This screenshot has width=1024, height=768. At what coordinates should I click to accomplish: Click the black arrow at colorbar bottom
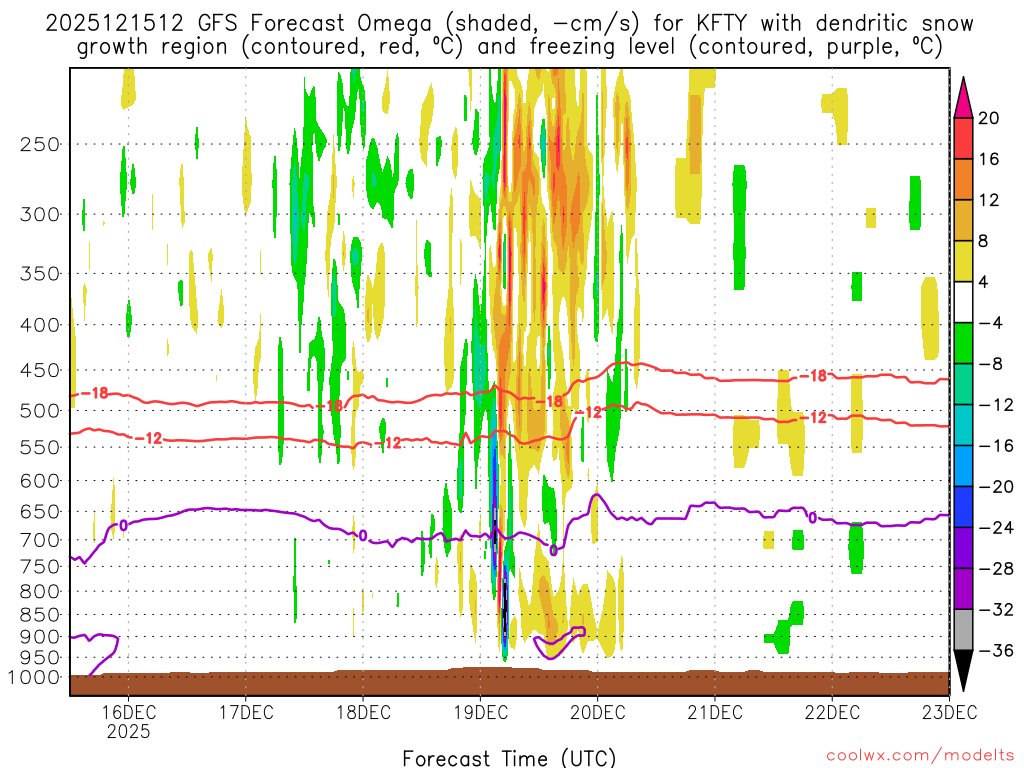tap(963, 670)
